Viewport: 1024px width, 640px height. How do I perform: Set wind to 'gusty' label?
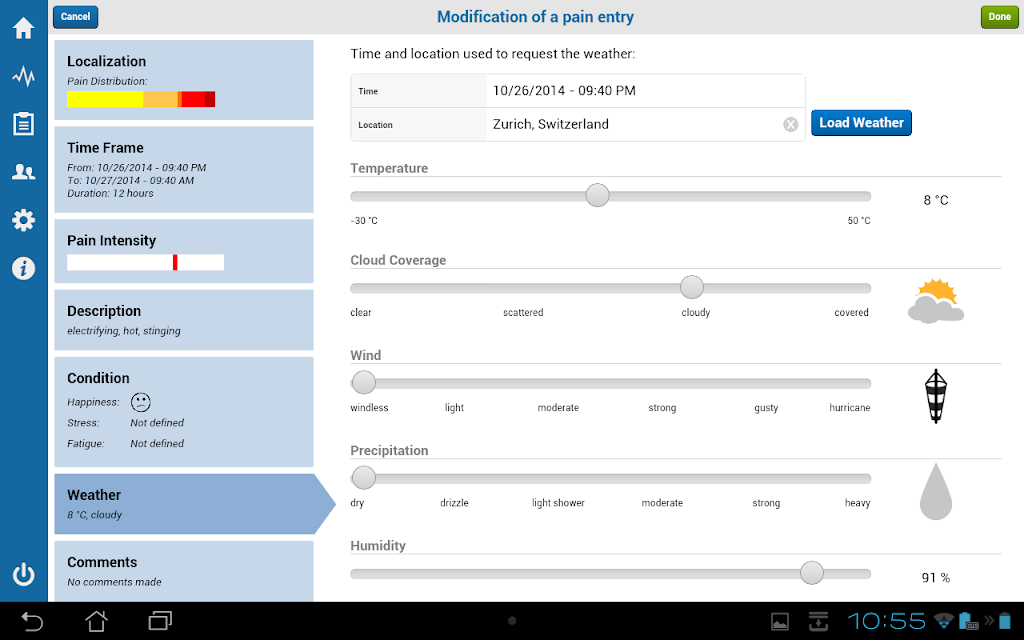pyautogui.click(x=766, y=408)
